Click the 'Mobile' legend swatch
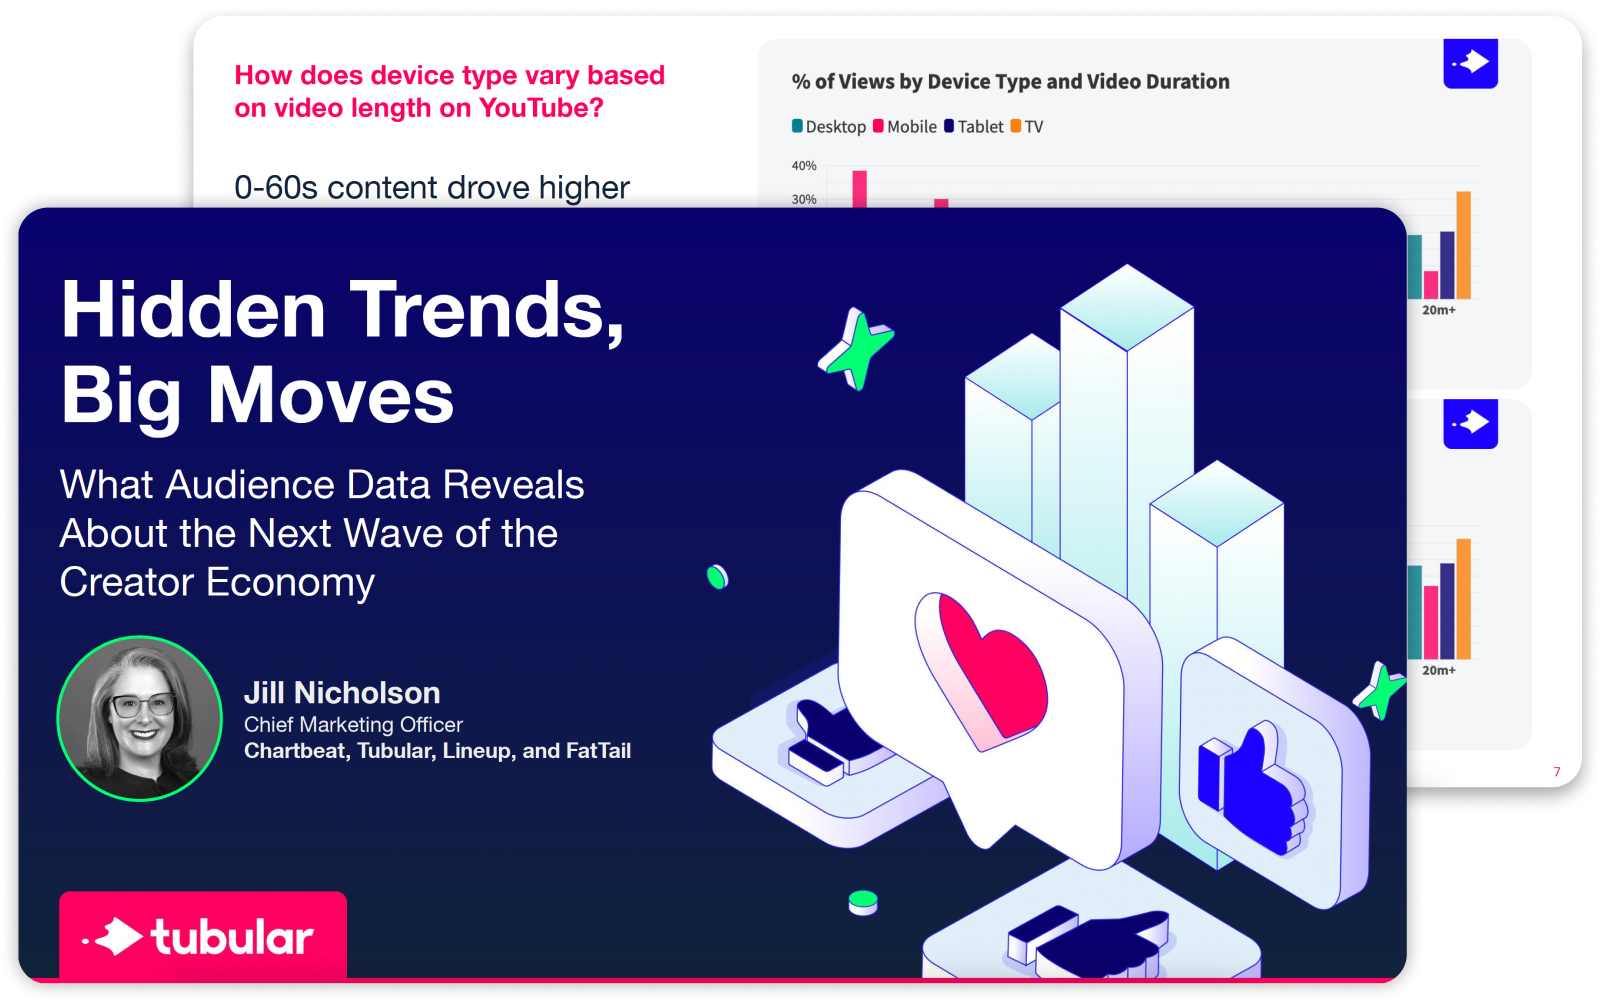1600x1000 pixels. point(878,126)
